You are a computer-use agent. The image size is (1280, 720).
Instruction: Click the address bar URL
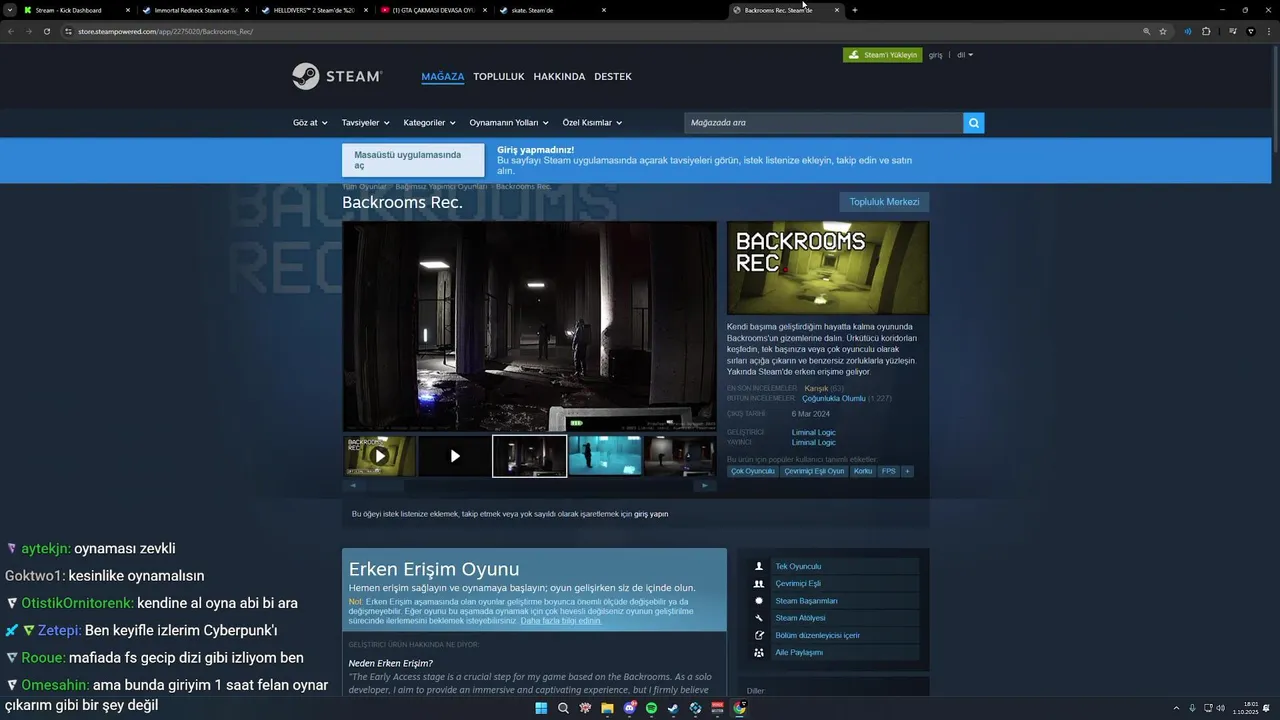coord(165,31)
